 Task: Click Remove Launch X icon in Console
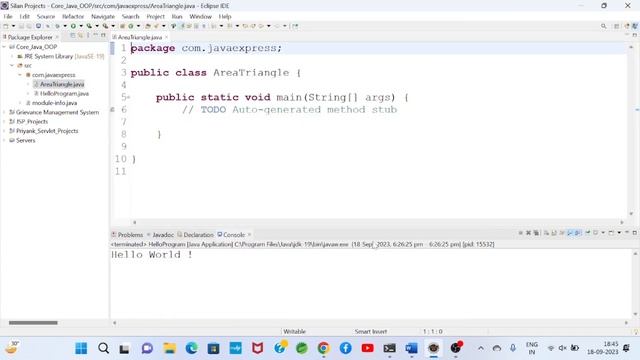(x=528, y=233)
